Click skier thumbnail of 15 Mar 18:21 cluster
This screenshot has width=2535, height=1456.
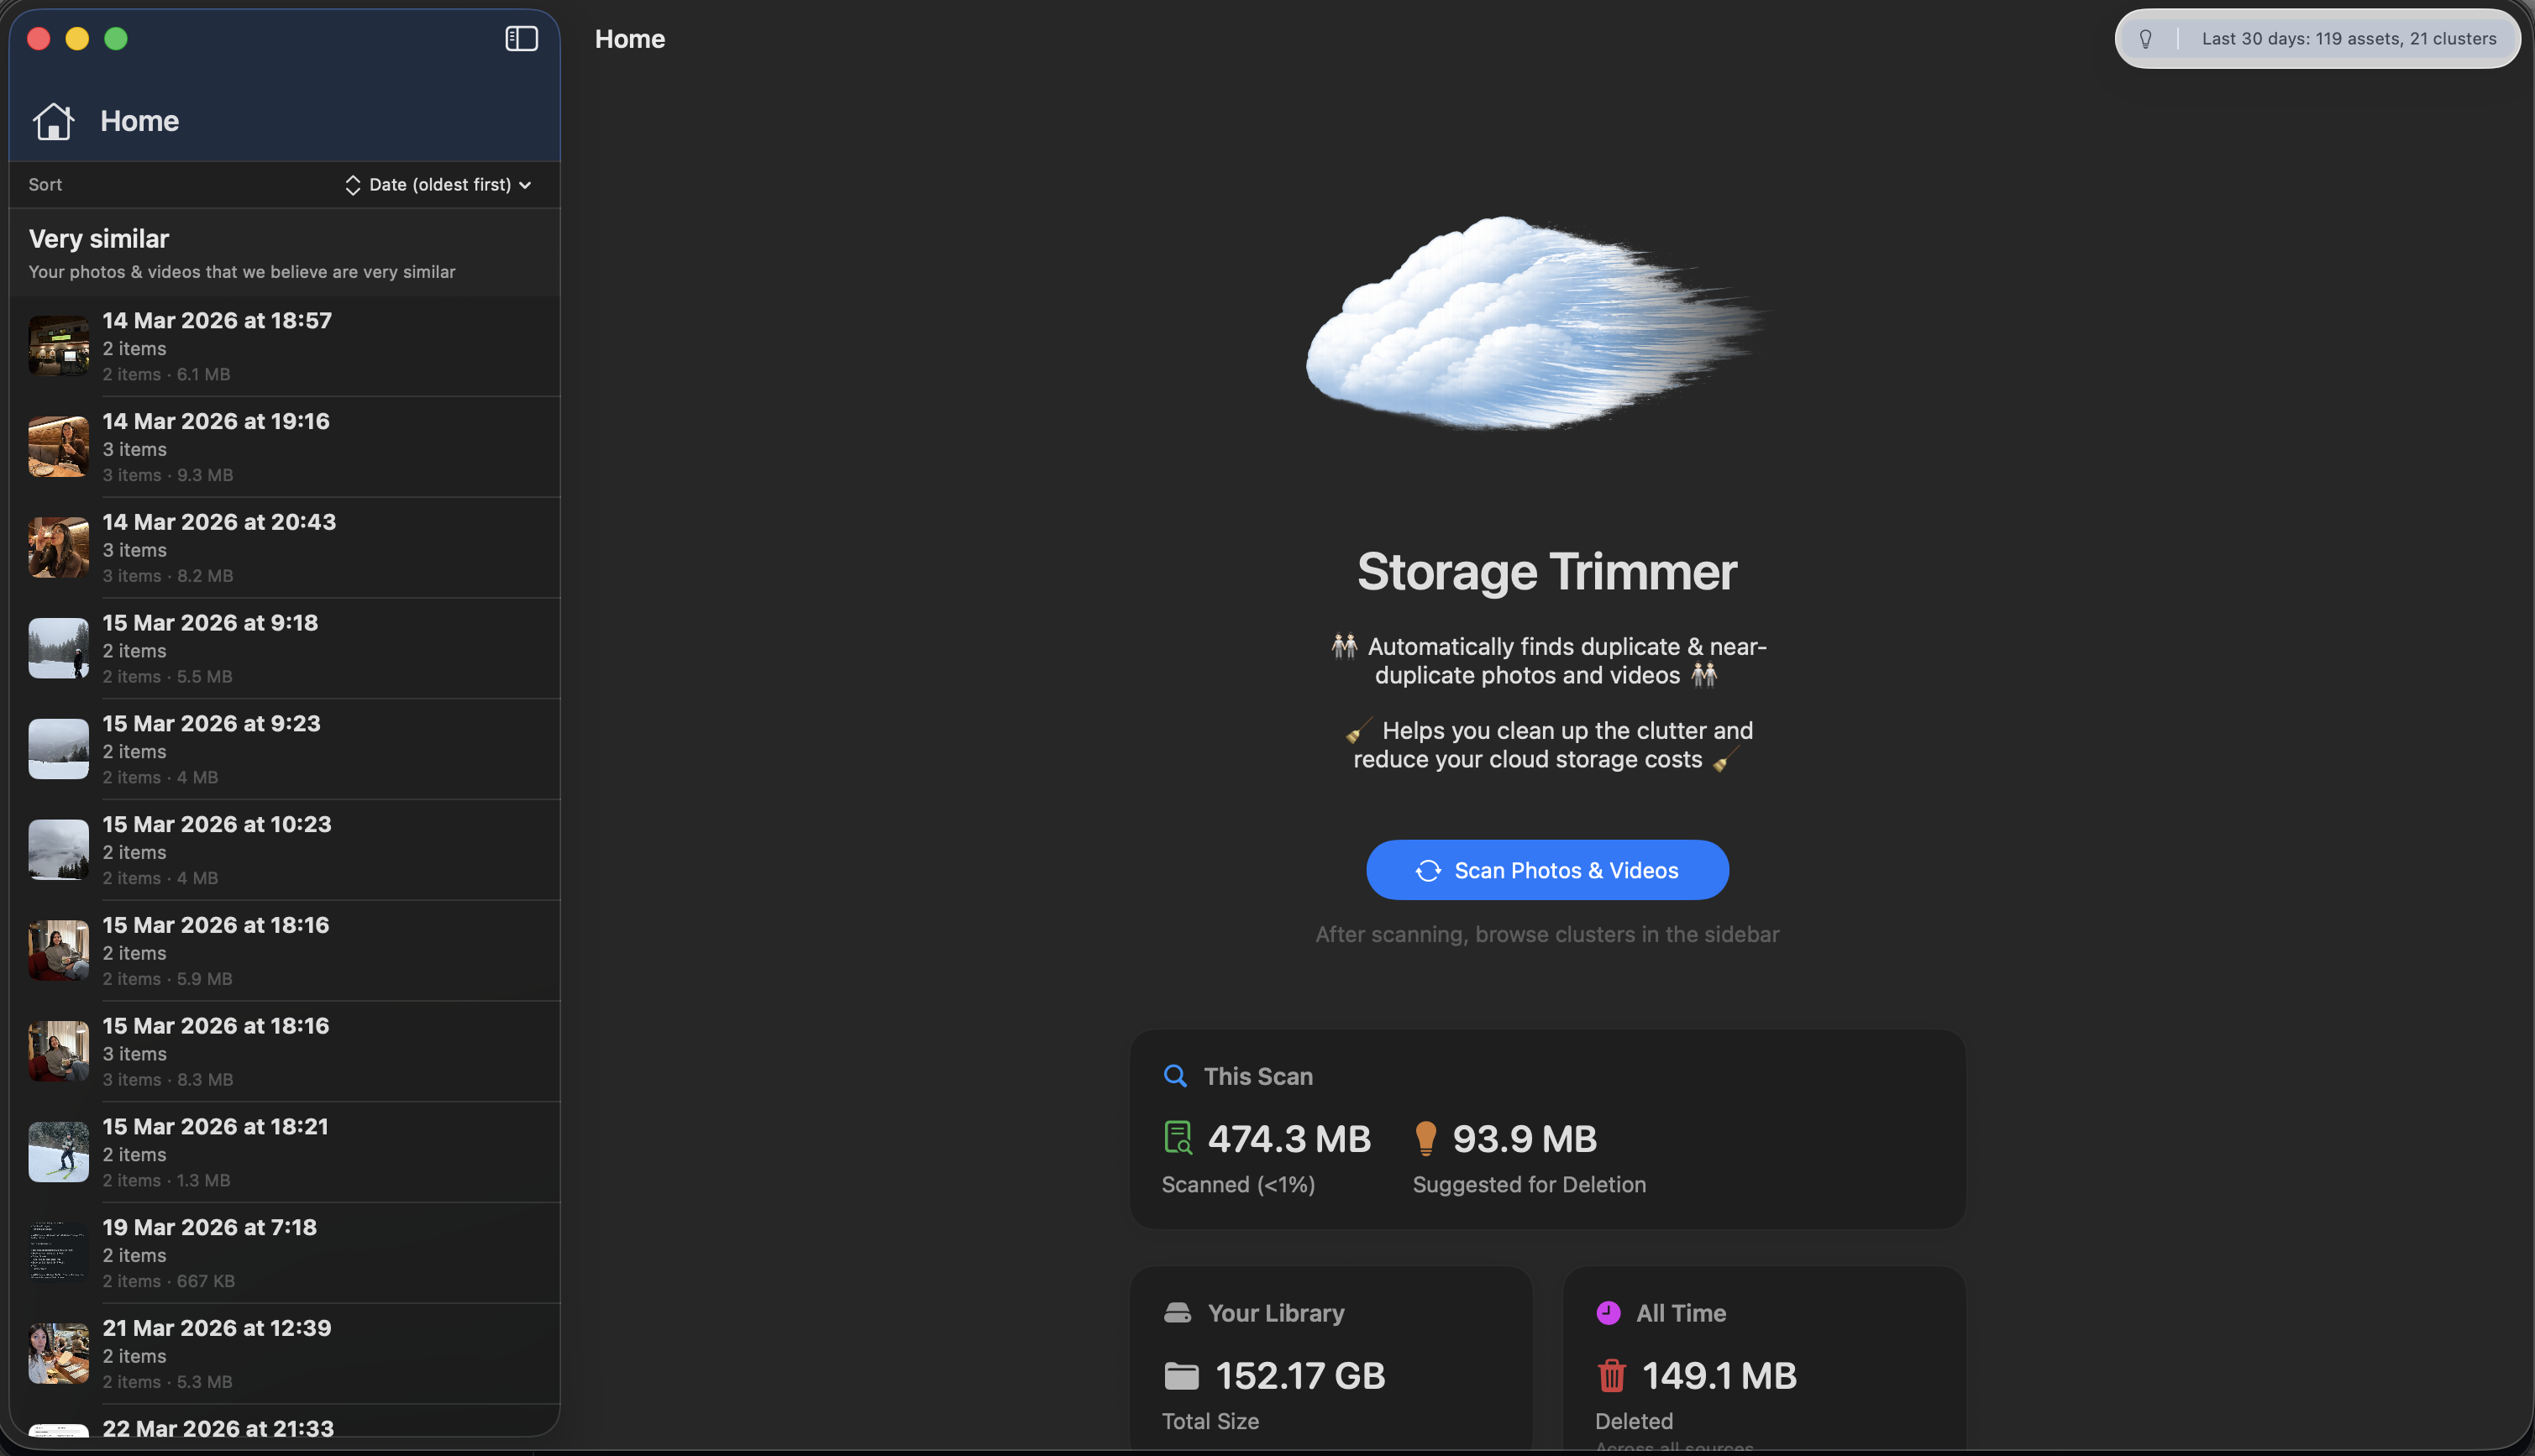pyautogui.click(x=58, y=1152)
